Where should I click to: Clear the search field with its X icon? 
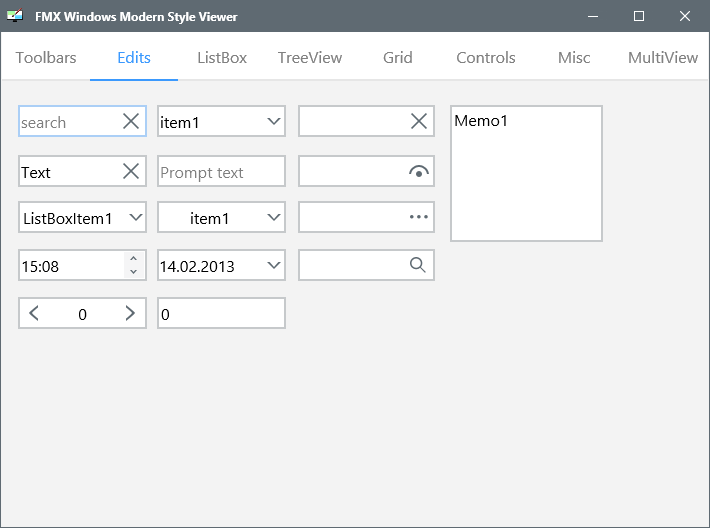point(131,121)
